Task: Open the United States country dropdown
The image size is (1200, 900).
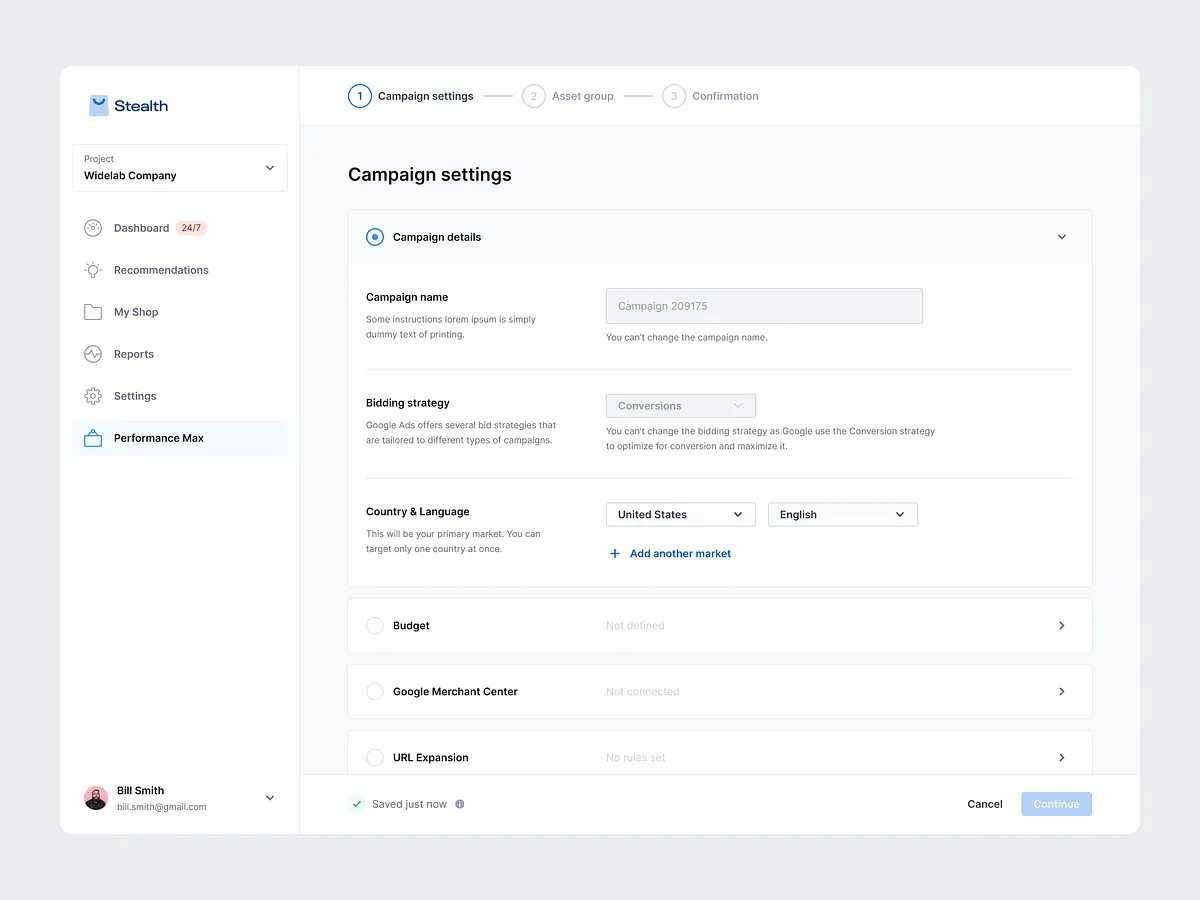Action: coord(680,514)
